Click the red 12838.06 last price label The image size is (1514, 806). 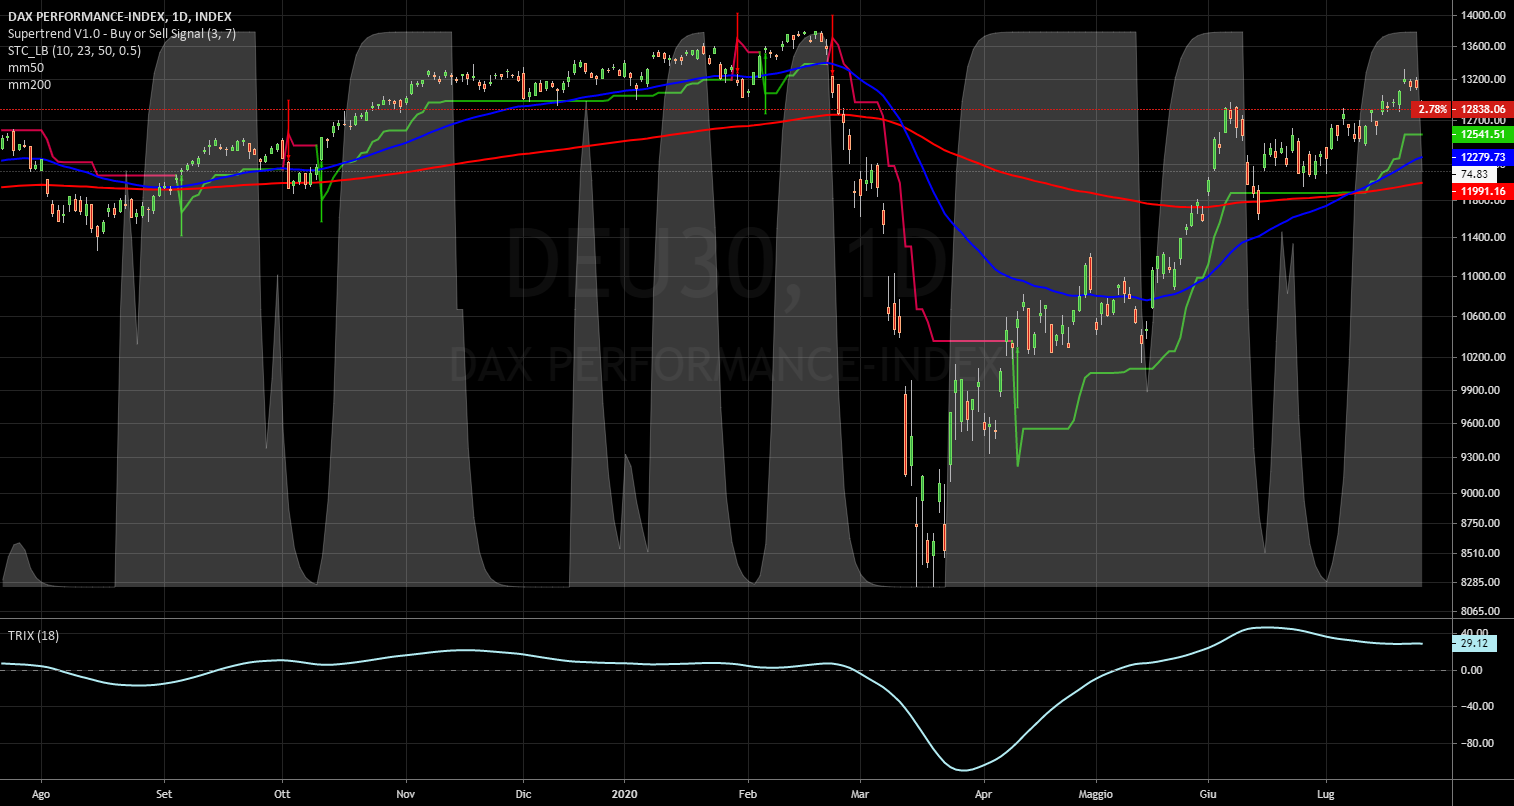1483,109
